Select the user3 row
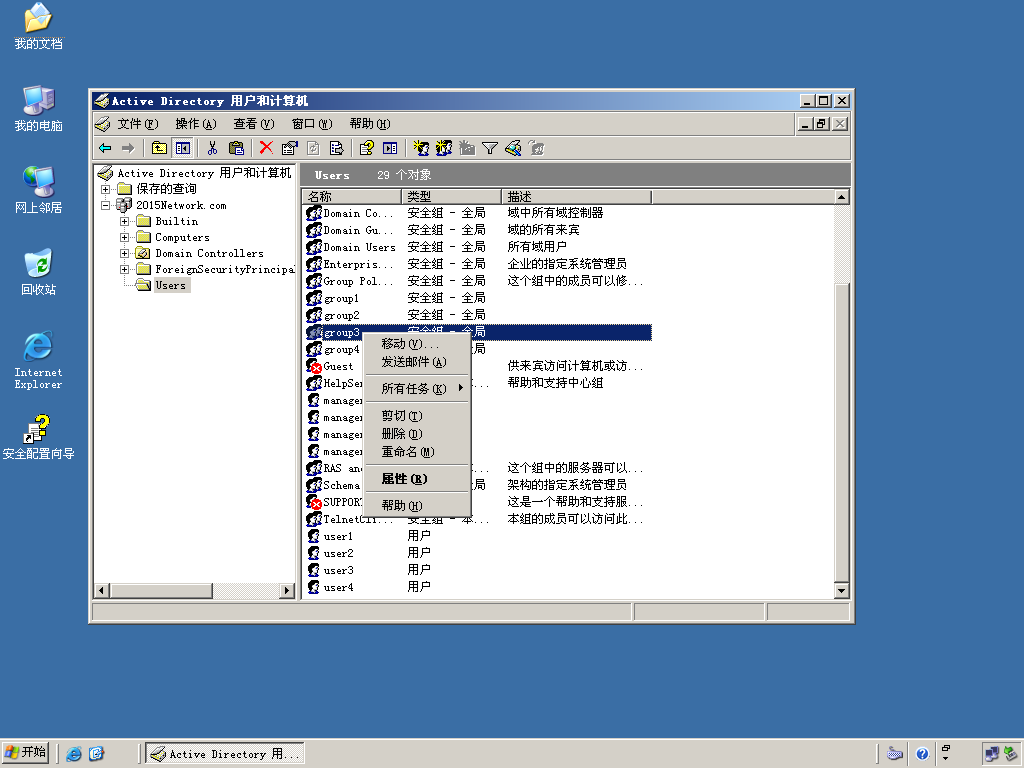The width and height of the screenshot is (1024, 768). tap(478, 569)
